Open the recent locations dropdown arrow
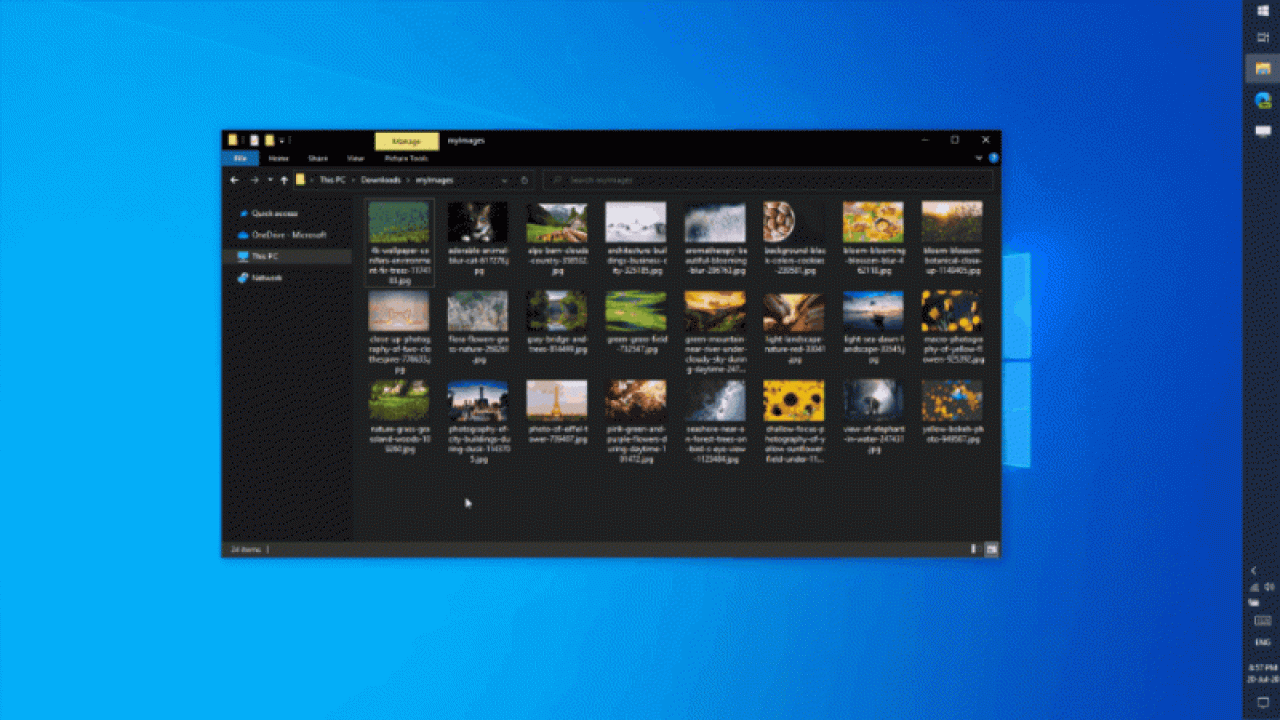 [x=269, y=180]
